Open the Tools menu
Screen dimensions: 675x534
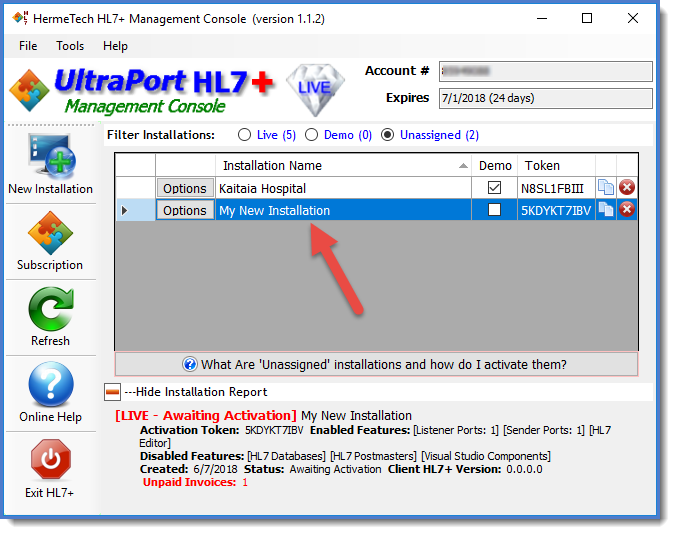[x=70, y=46]
